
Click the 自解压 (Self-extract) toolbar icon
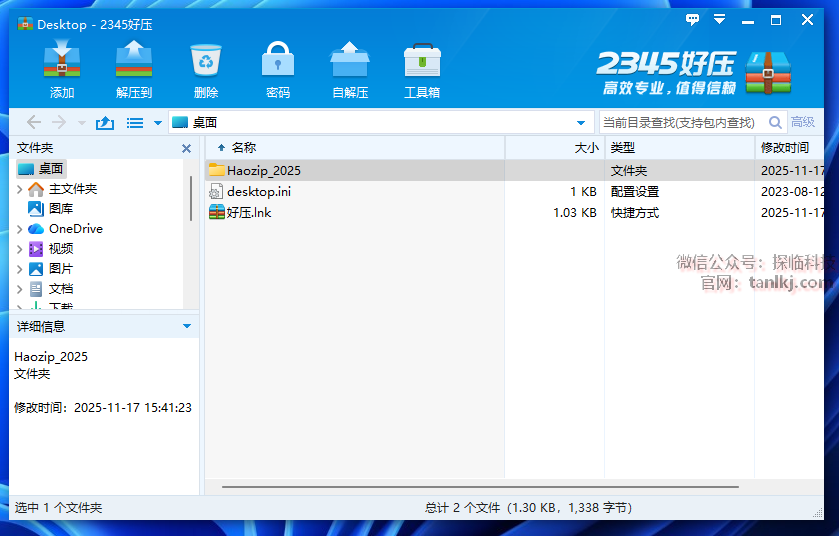350,60
